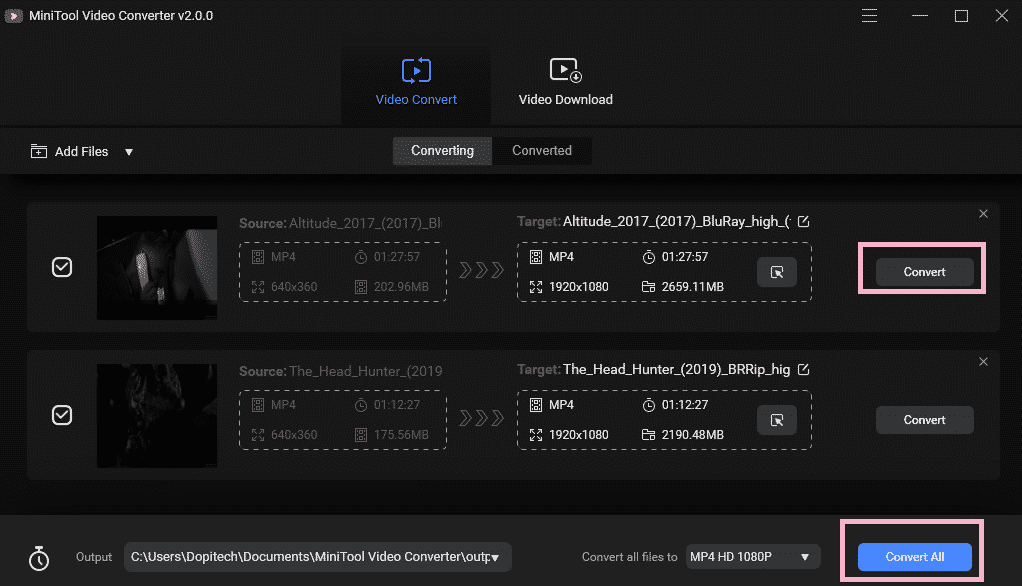Click the Convert All button

tap(913, 556)
